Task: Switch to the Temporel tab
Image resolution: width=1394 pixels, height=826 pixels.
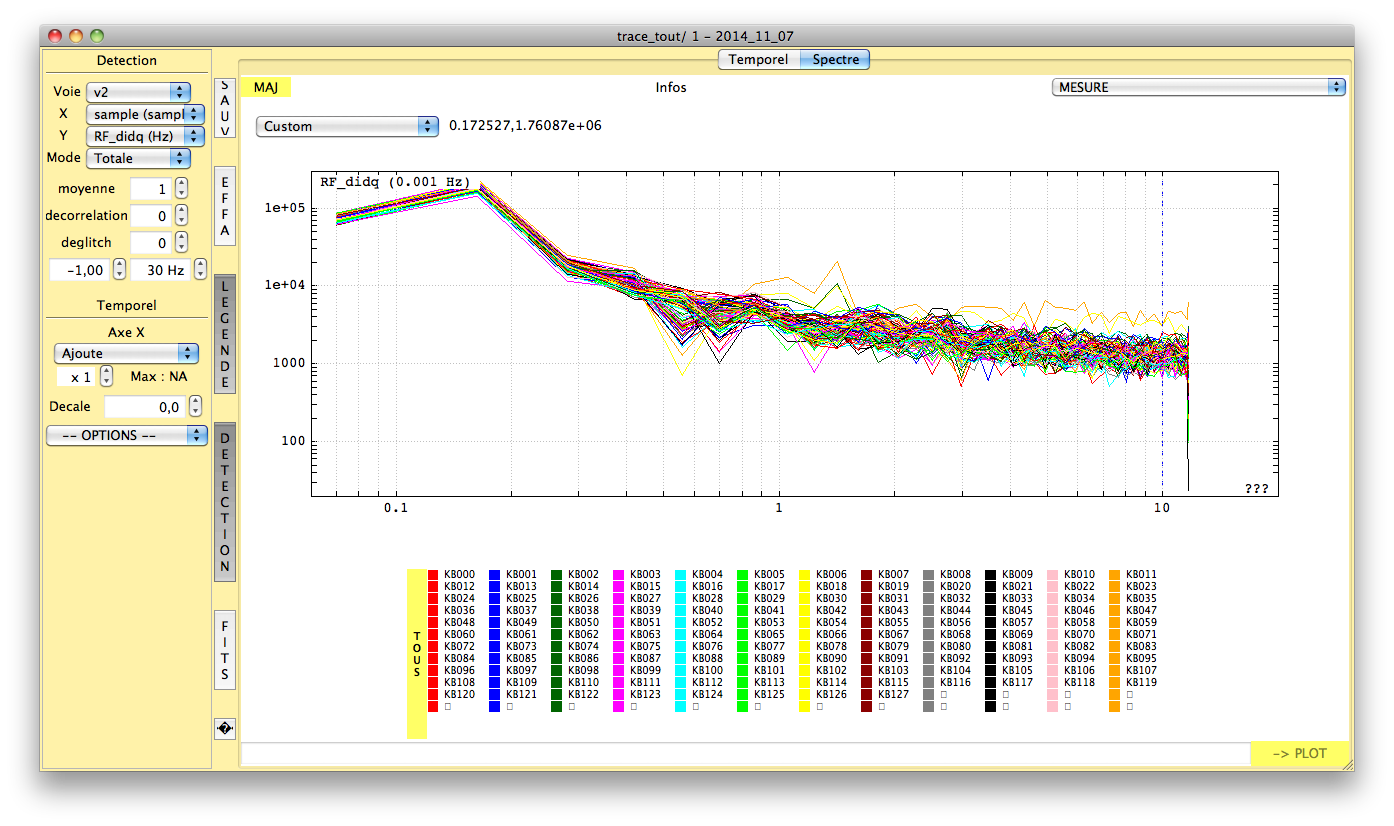Action: tap(758, 60)
